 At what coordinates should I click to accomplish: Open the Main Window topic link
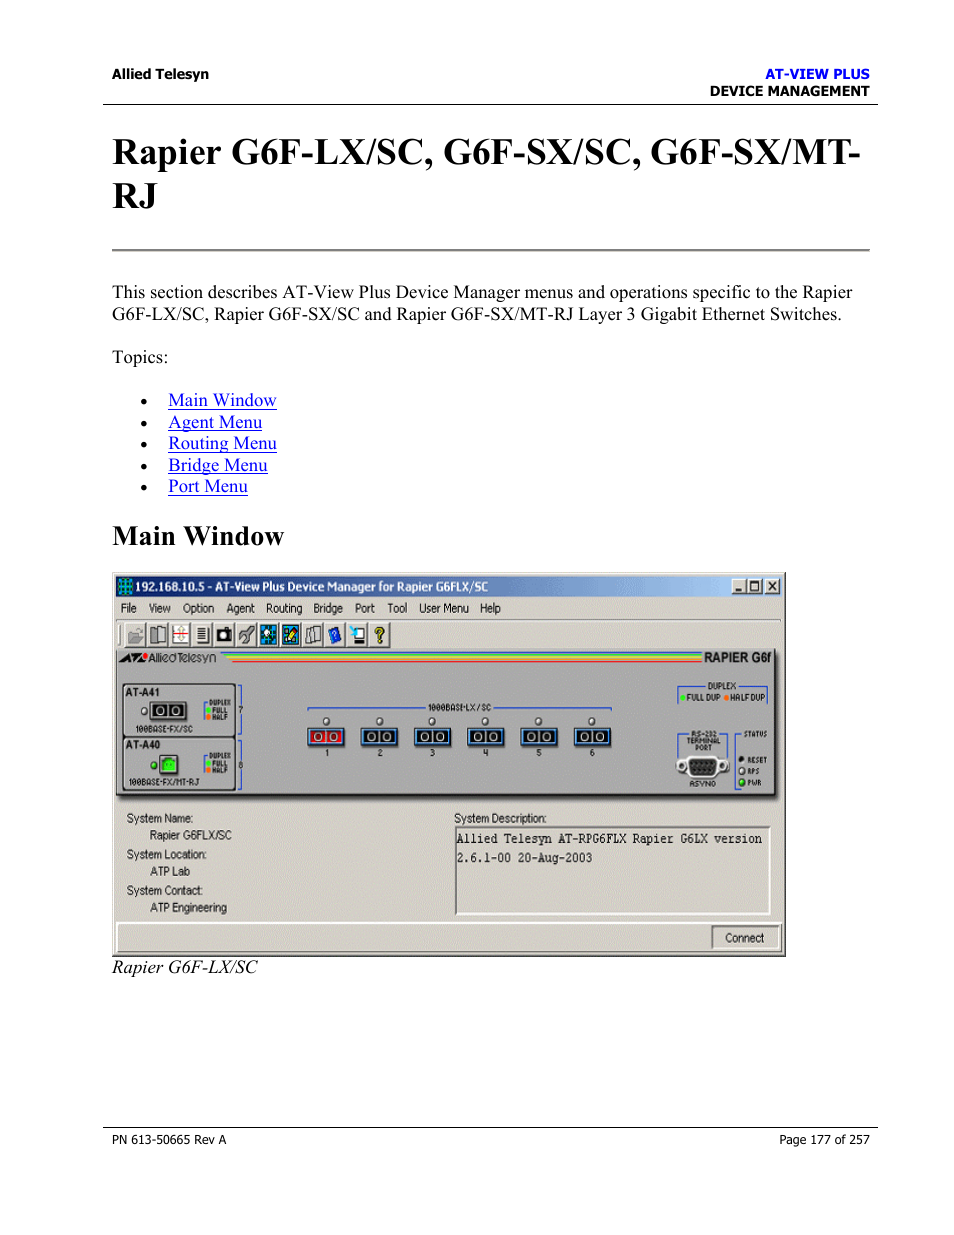pos(222,400)
